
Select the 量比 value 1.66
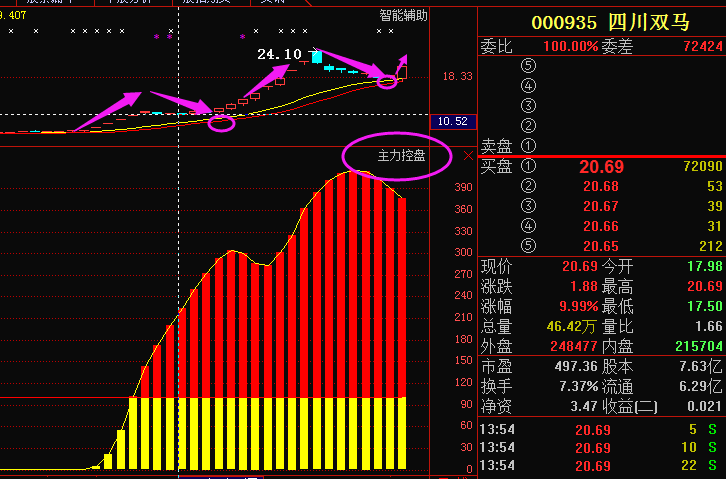tap(708, 326)
